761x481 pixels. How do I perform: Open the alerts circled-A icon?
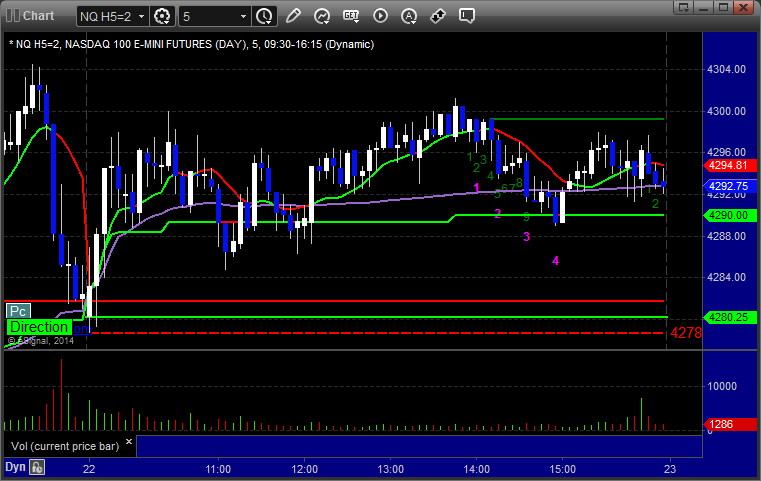409,16
